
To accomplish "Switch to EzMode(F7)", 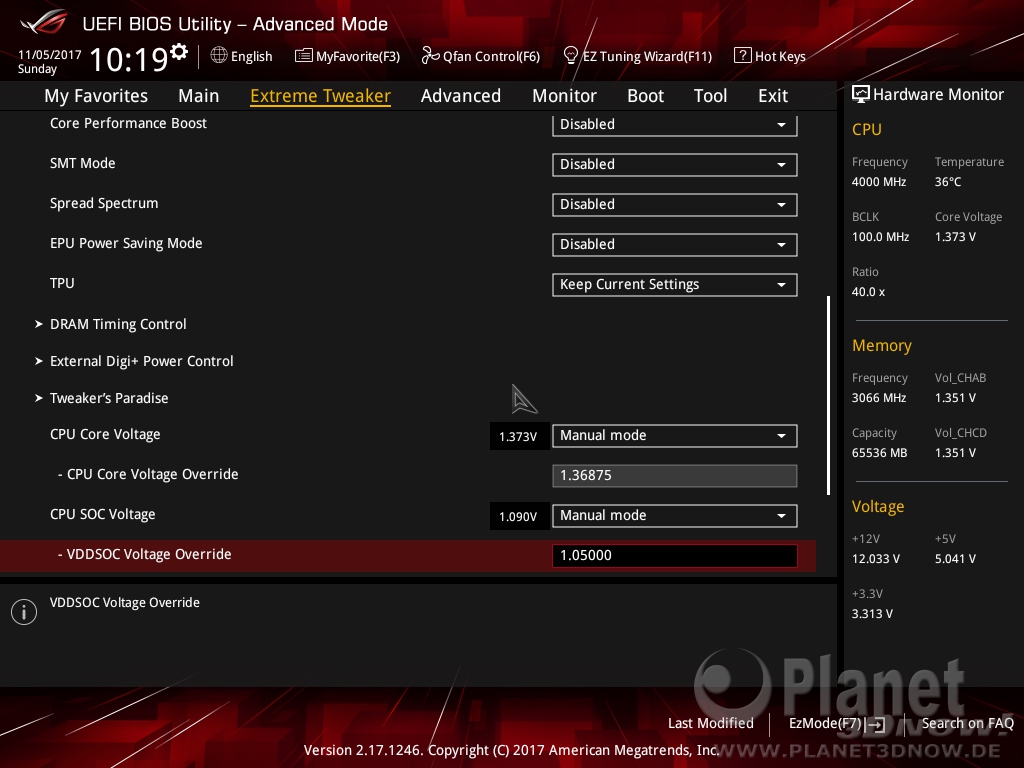I will 837,724.
